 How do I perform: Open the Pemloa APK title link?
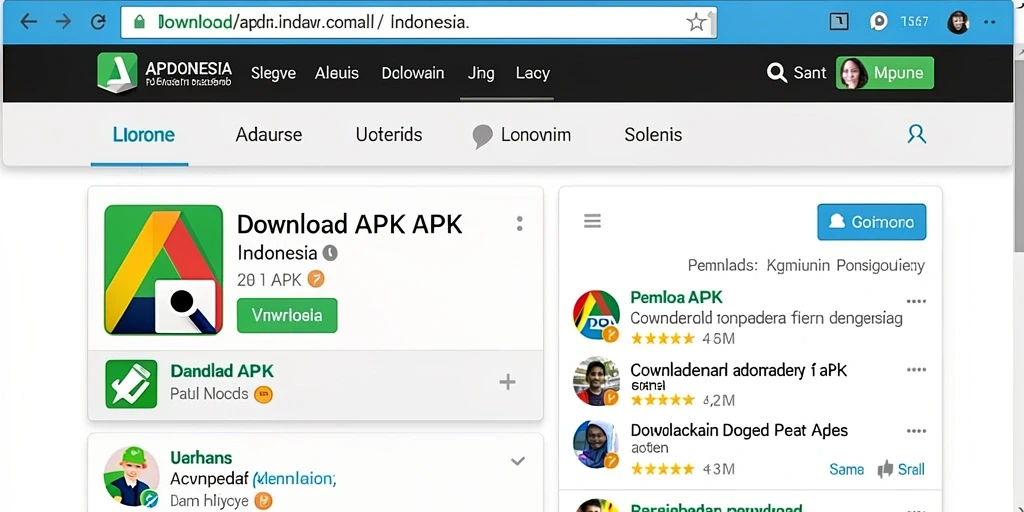[677, 298]
